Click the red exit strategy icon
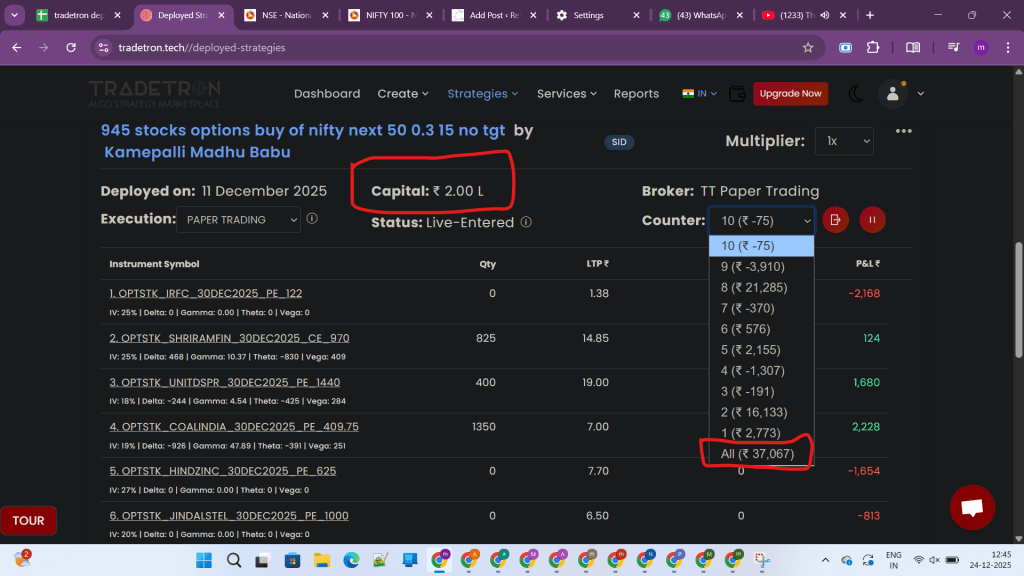Image resolution: width=1024 pixels, height=576 pixels. pyautogui.click(x=836, y=220)
